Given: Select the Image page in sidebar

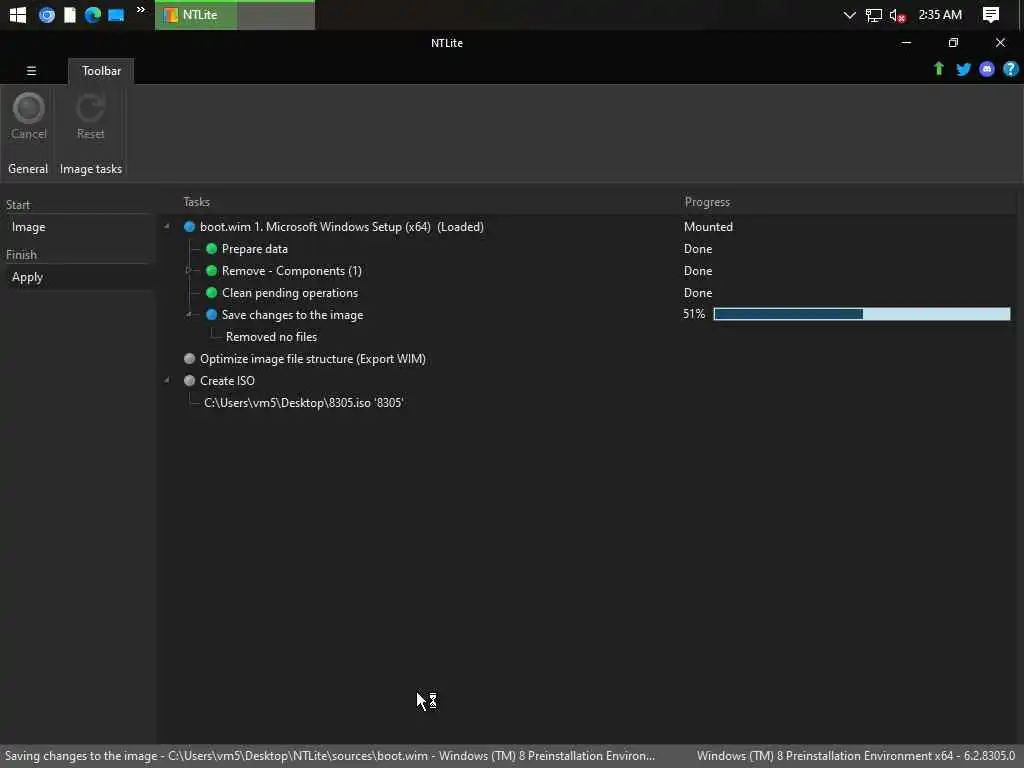Looking at the screenshot, I should (28, 227).
